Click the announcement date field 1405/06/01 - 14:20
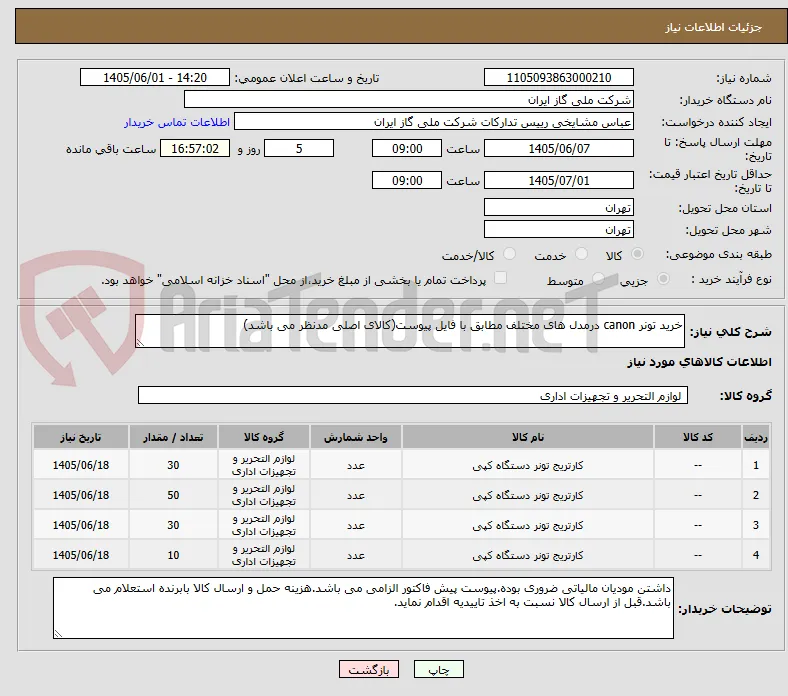This screenshot has height=696, width=788. (155, 77)
